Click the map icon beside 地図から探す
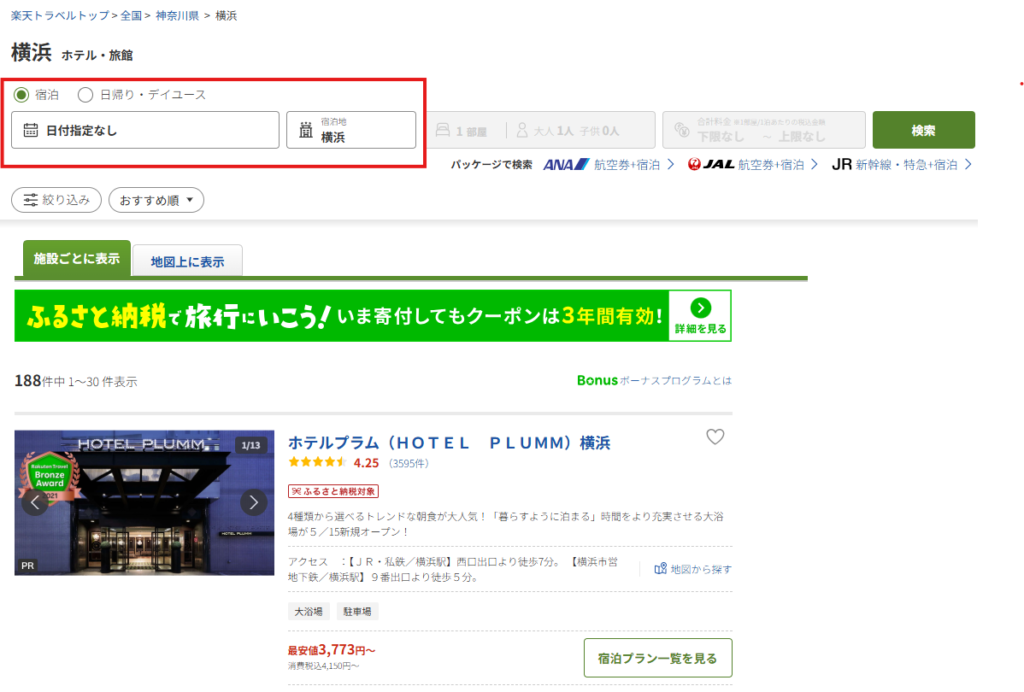Image resolution: width=1024 pixels, height=692 pixels. (x=660, y=569)
